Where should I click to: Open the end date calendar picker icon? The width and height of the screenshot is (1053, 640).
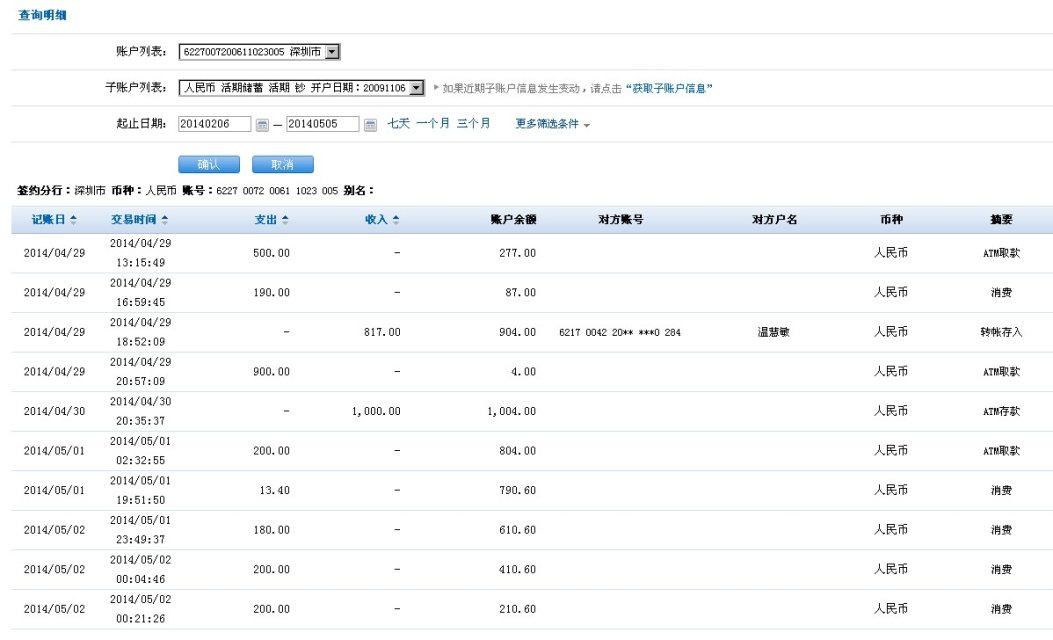click(370, 125)
